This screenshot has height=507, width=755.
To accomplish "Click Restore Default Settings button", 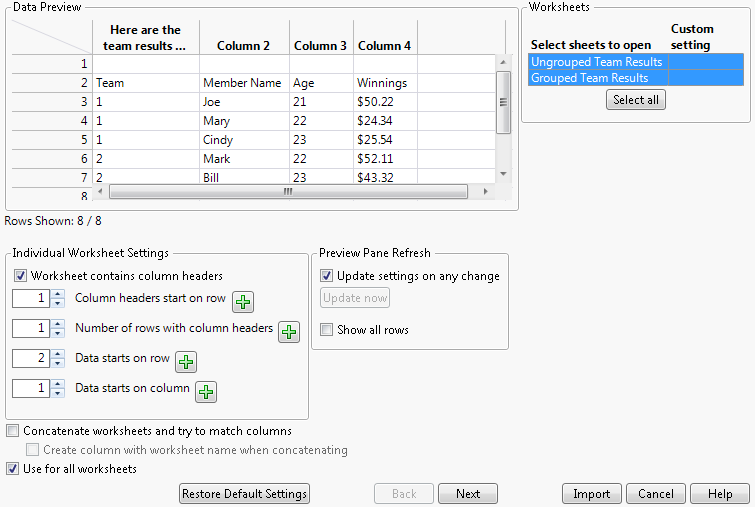I will pos(245,494).
